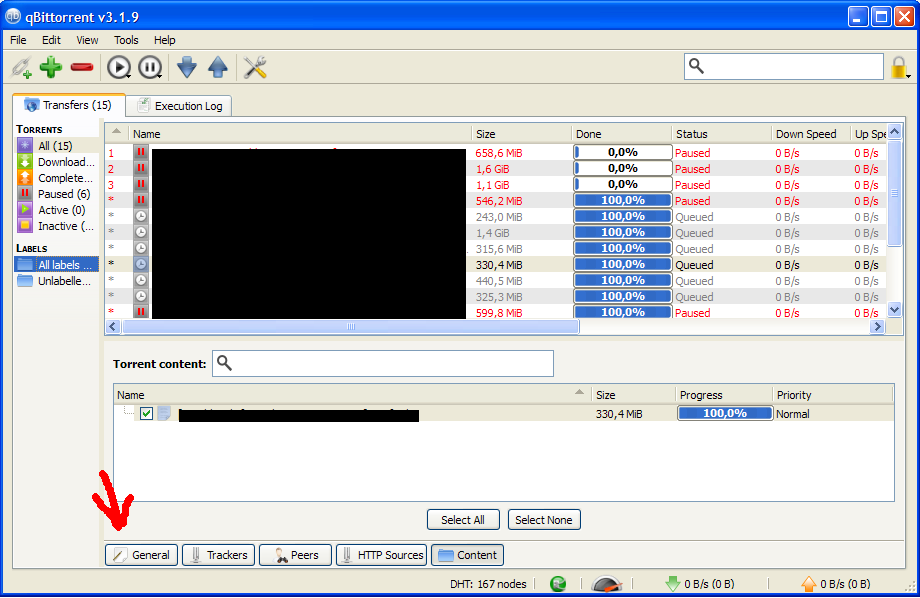The width and height of the screenshot is (920, 598).
Task: Open the HTTP Sources properties button
Action: [381, 555]
